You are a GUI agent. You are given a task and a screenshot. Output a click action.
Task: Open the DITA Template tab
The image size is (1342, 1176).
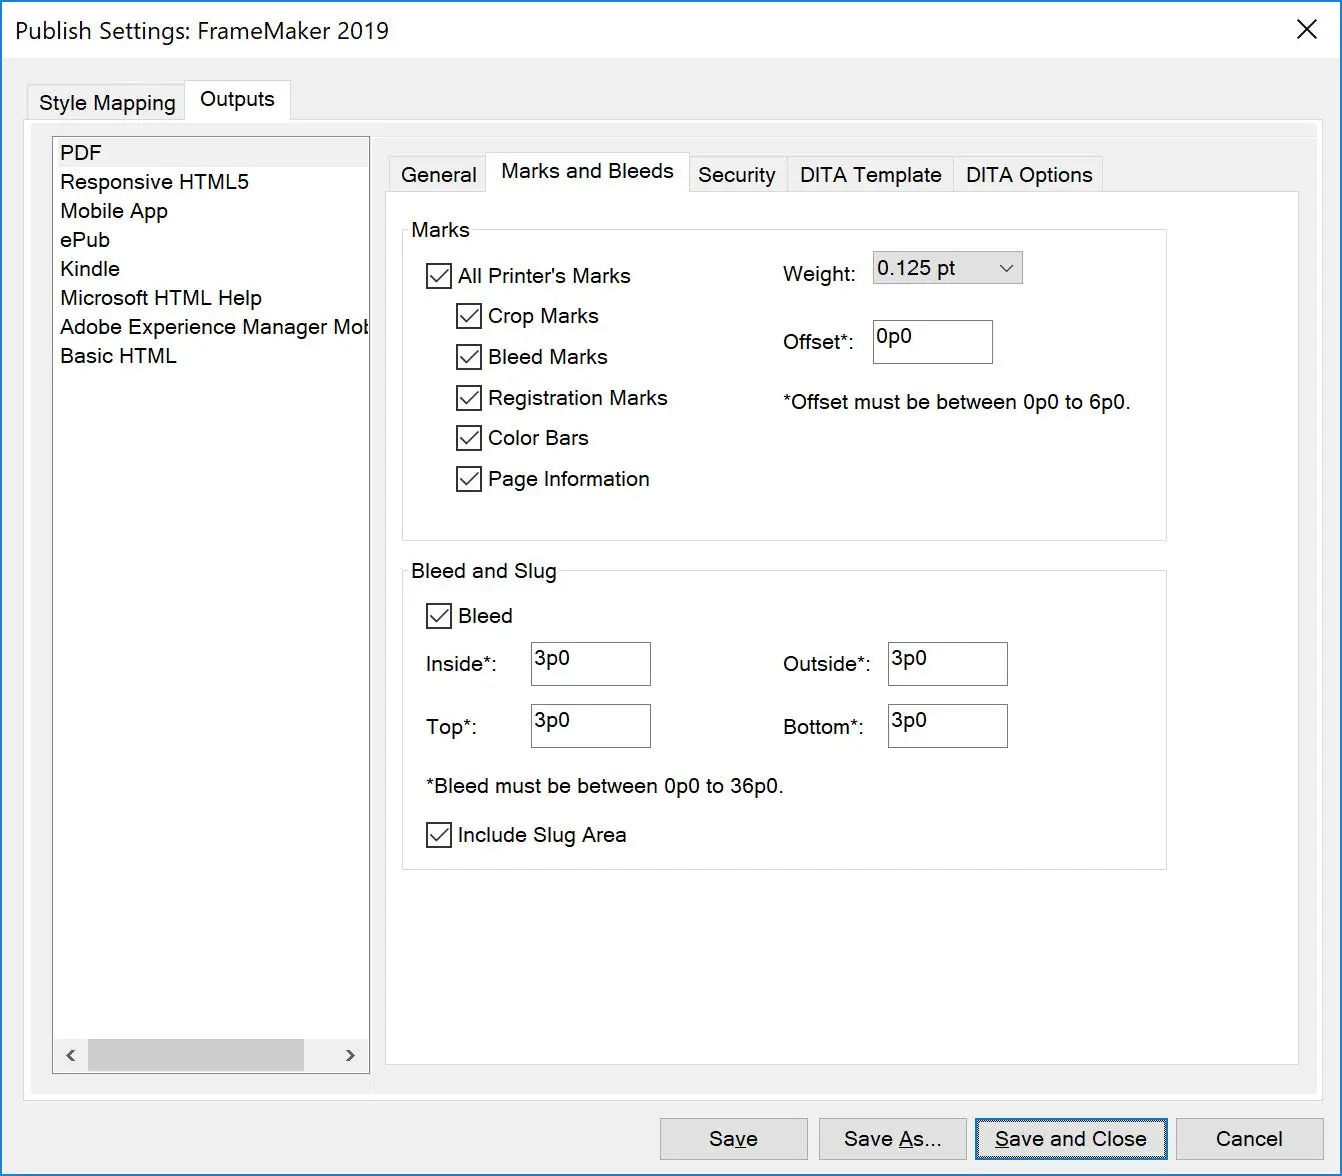click(x=870, y=175)
